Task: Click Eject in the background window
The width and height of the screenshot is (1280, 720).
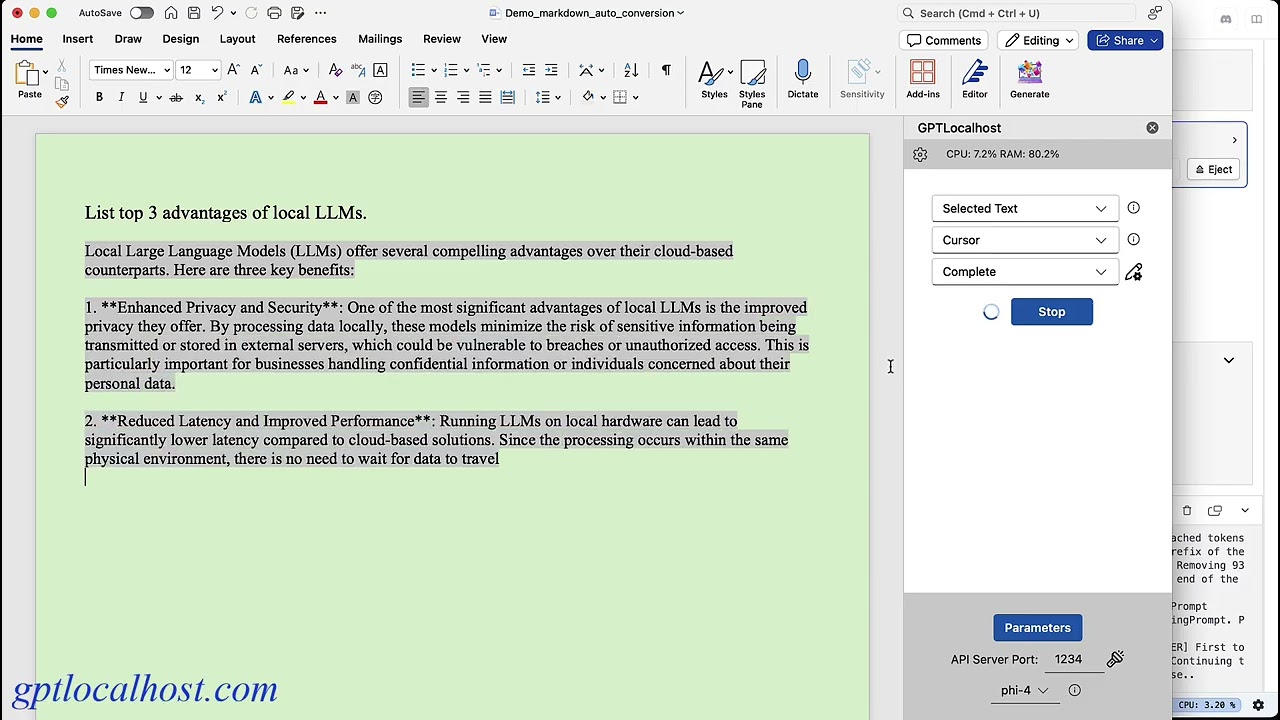Action: pos(1214,169)
